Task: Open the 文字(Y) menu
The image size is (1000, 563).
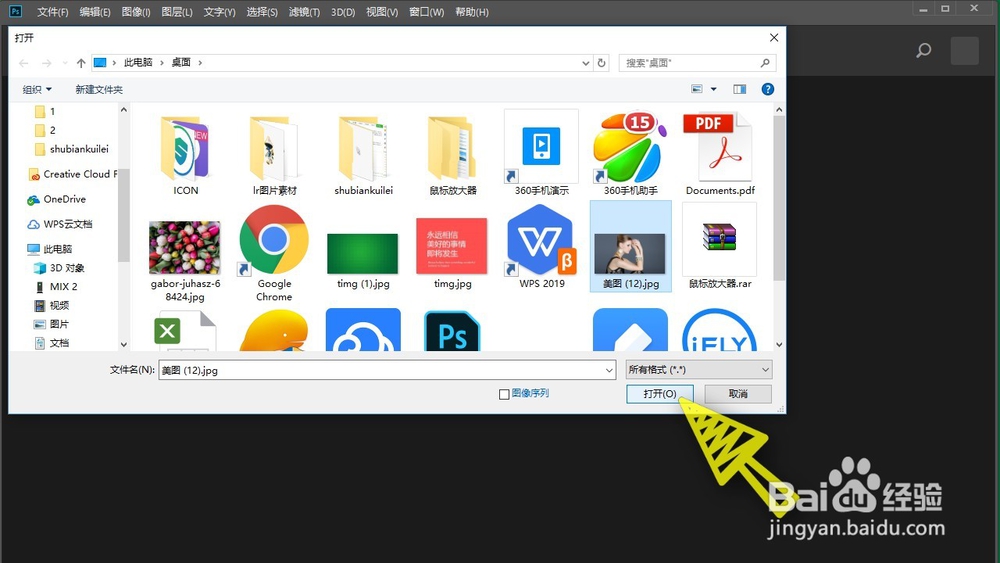Action: point(219,12)
